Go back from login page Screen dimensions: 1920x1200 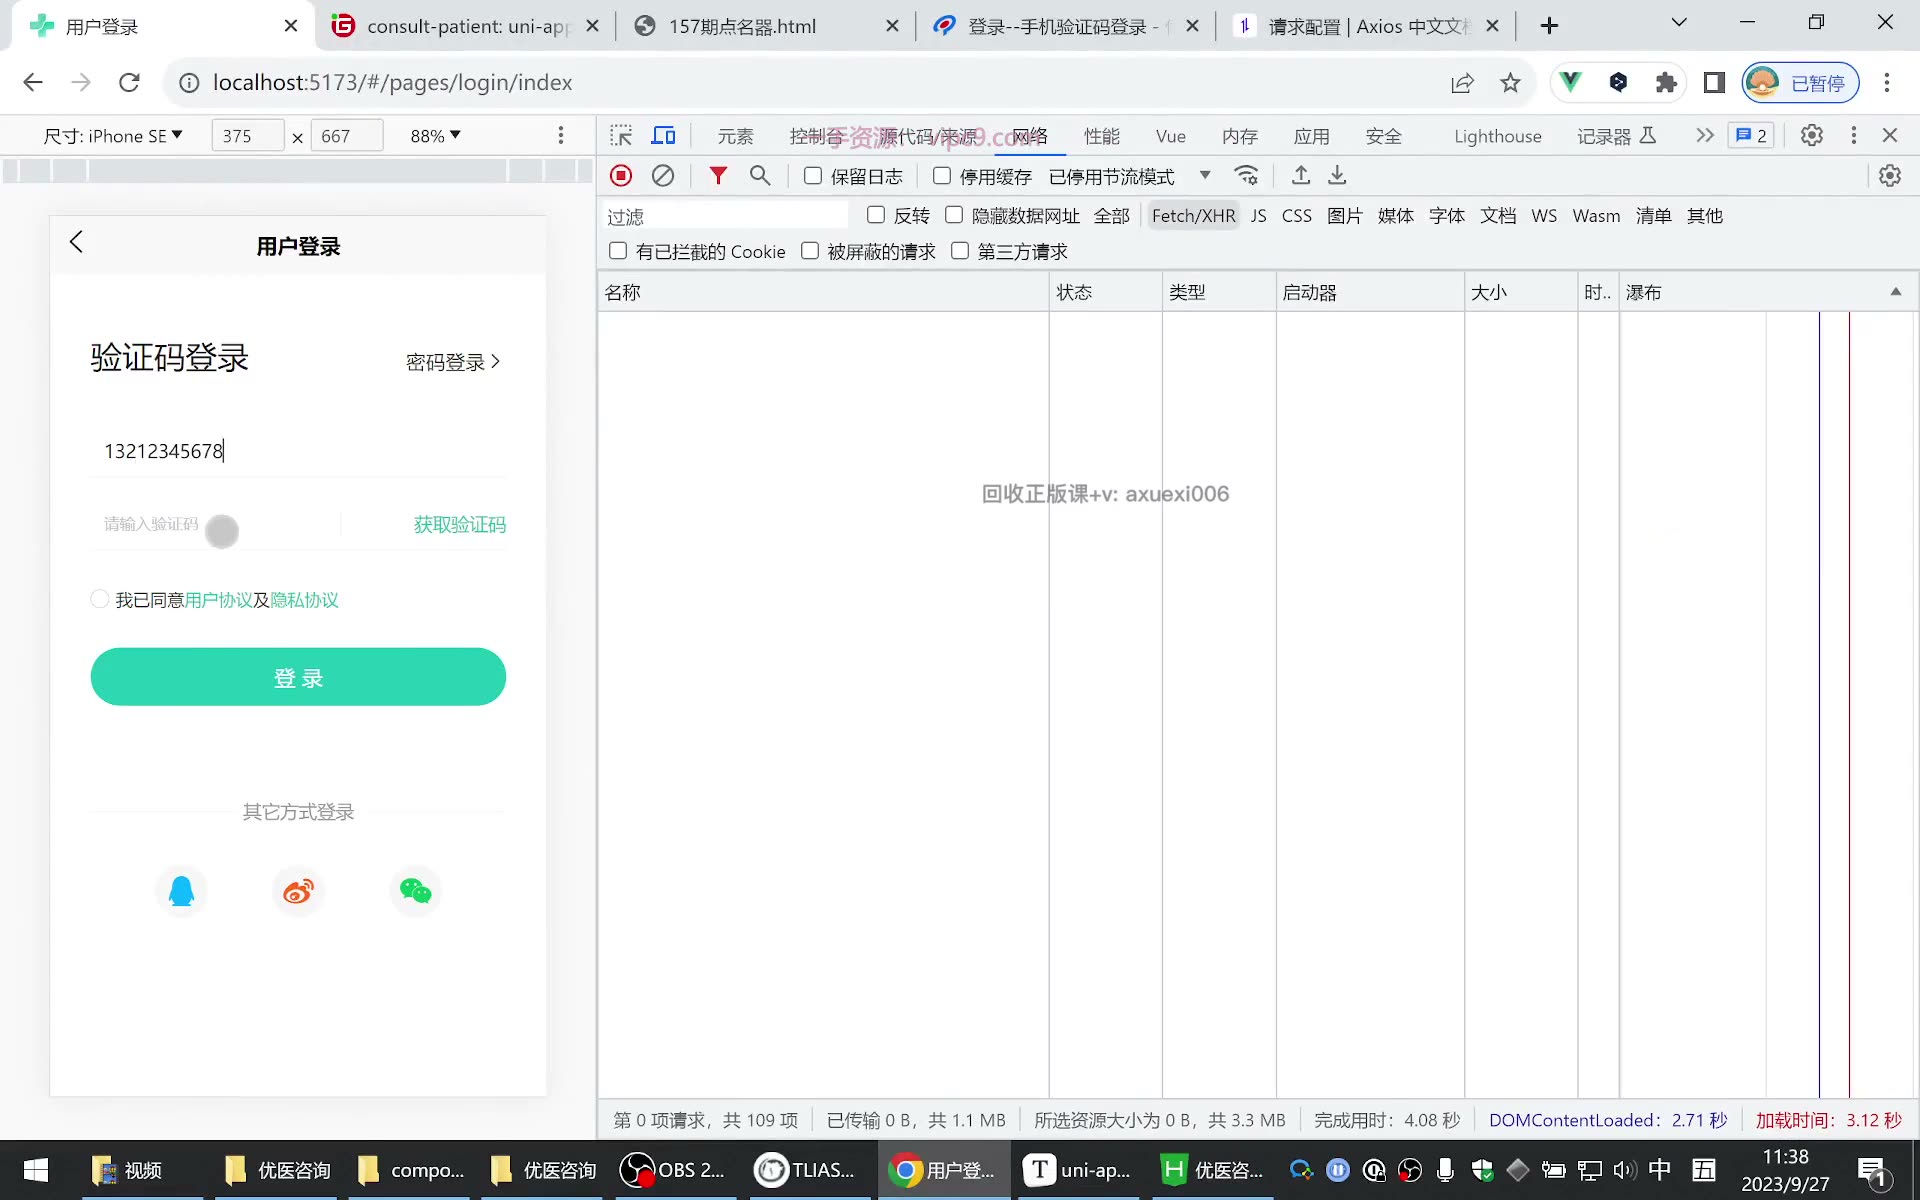pos(76,242)
